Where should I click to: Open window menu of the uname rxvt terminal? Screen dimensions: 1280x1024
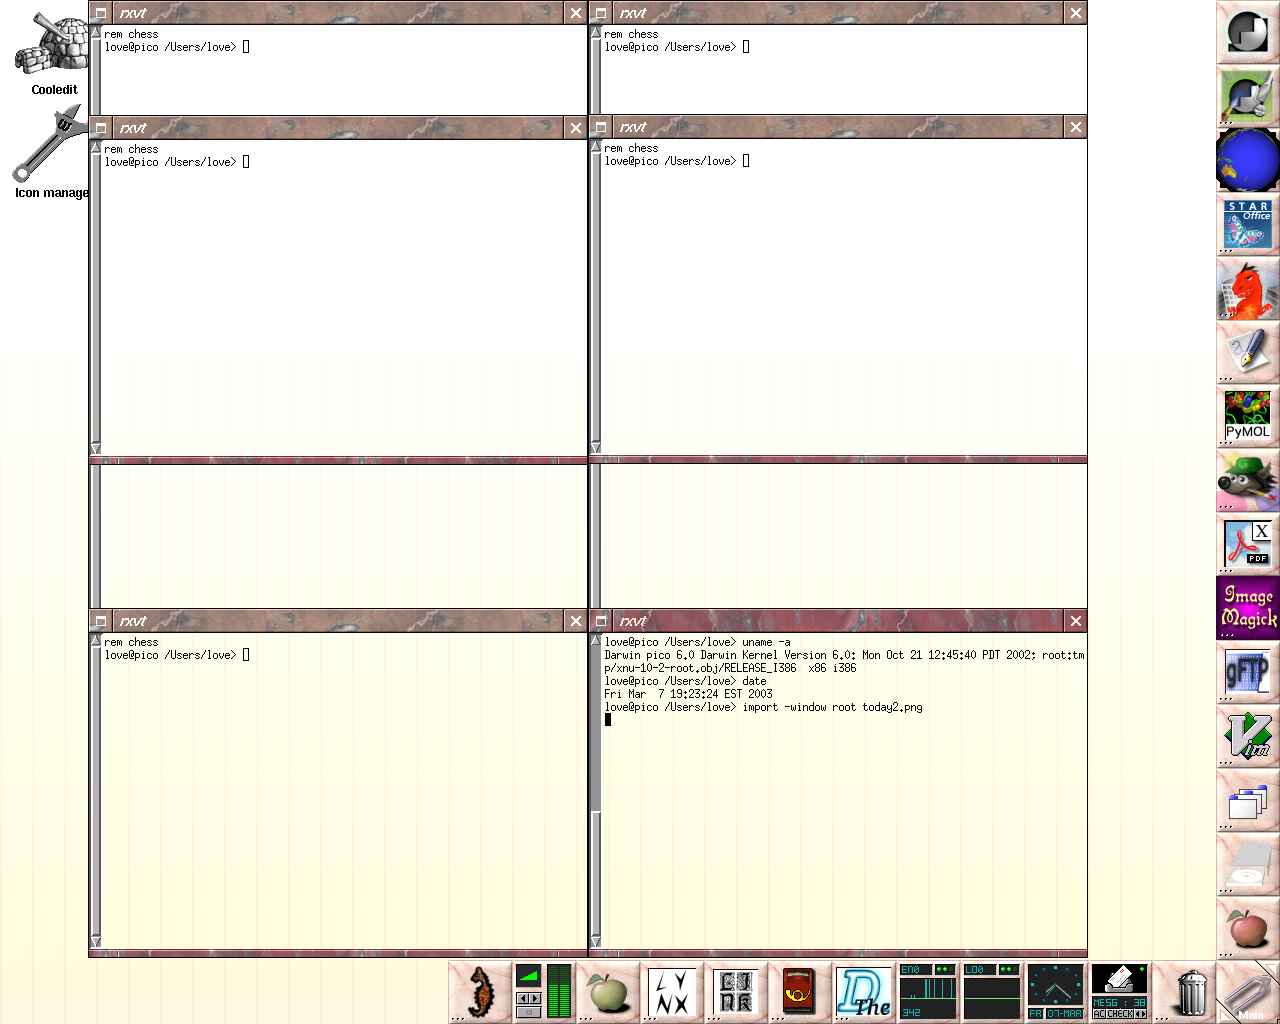tap(601, 621)
